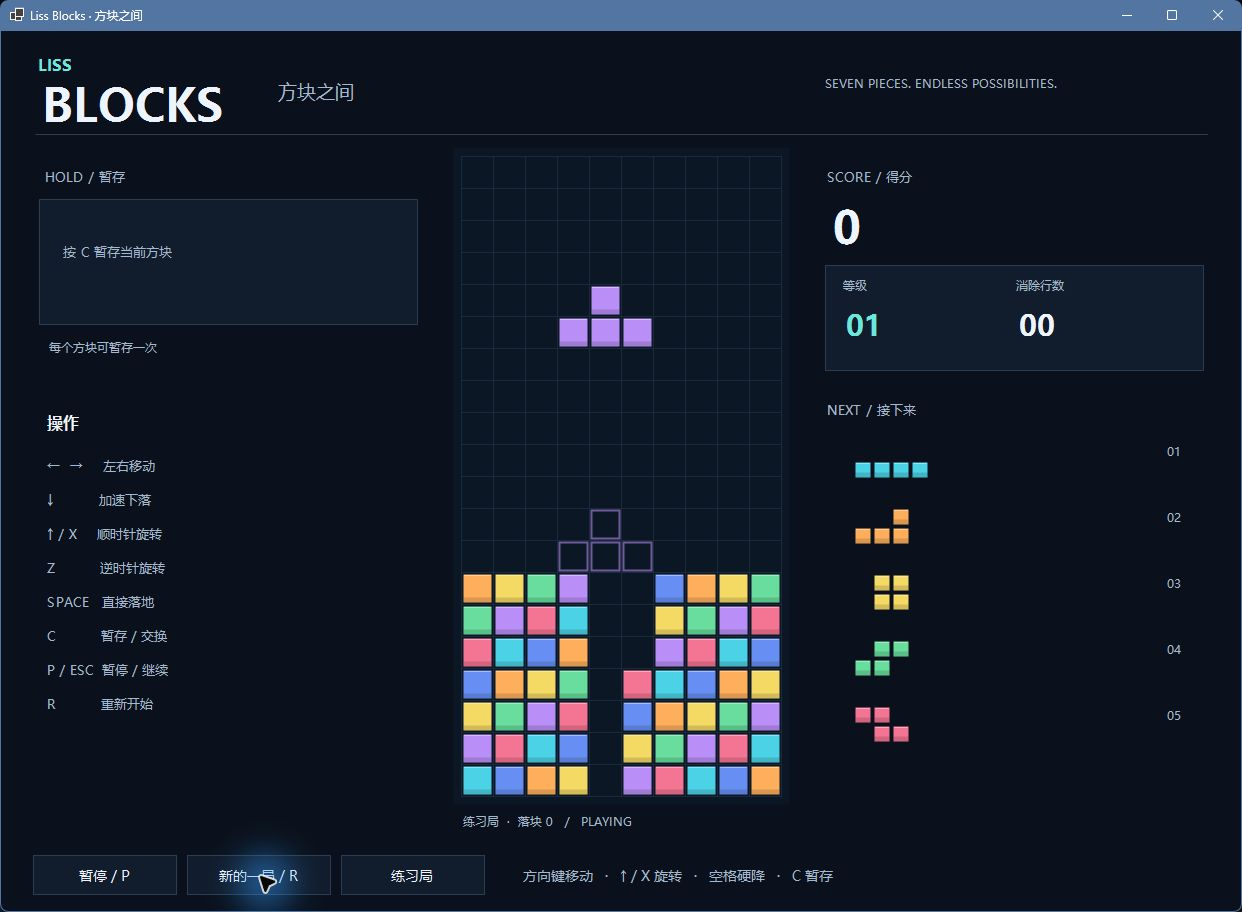
Task: Click the 空格硬降 hint in the bottom bar
Action: (736, 876)
